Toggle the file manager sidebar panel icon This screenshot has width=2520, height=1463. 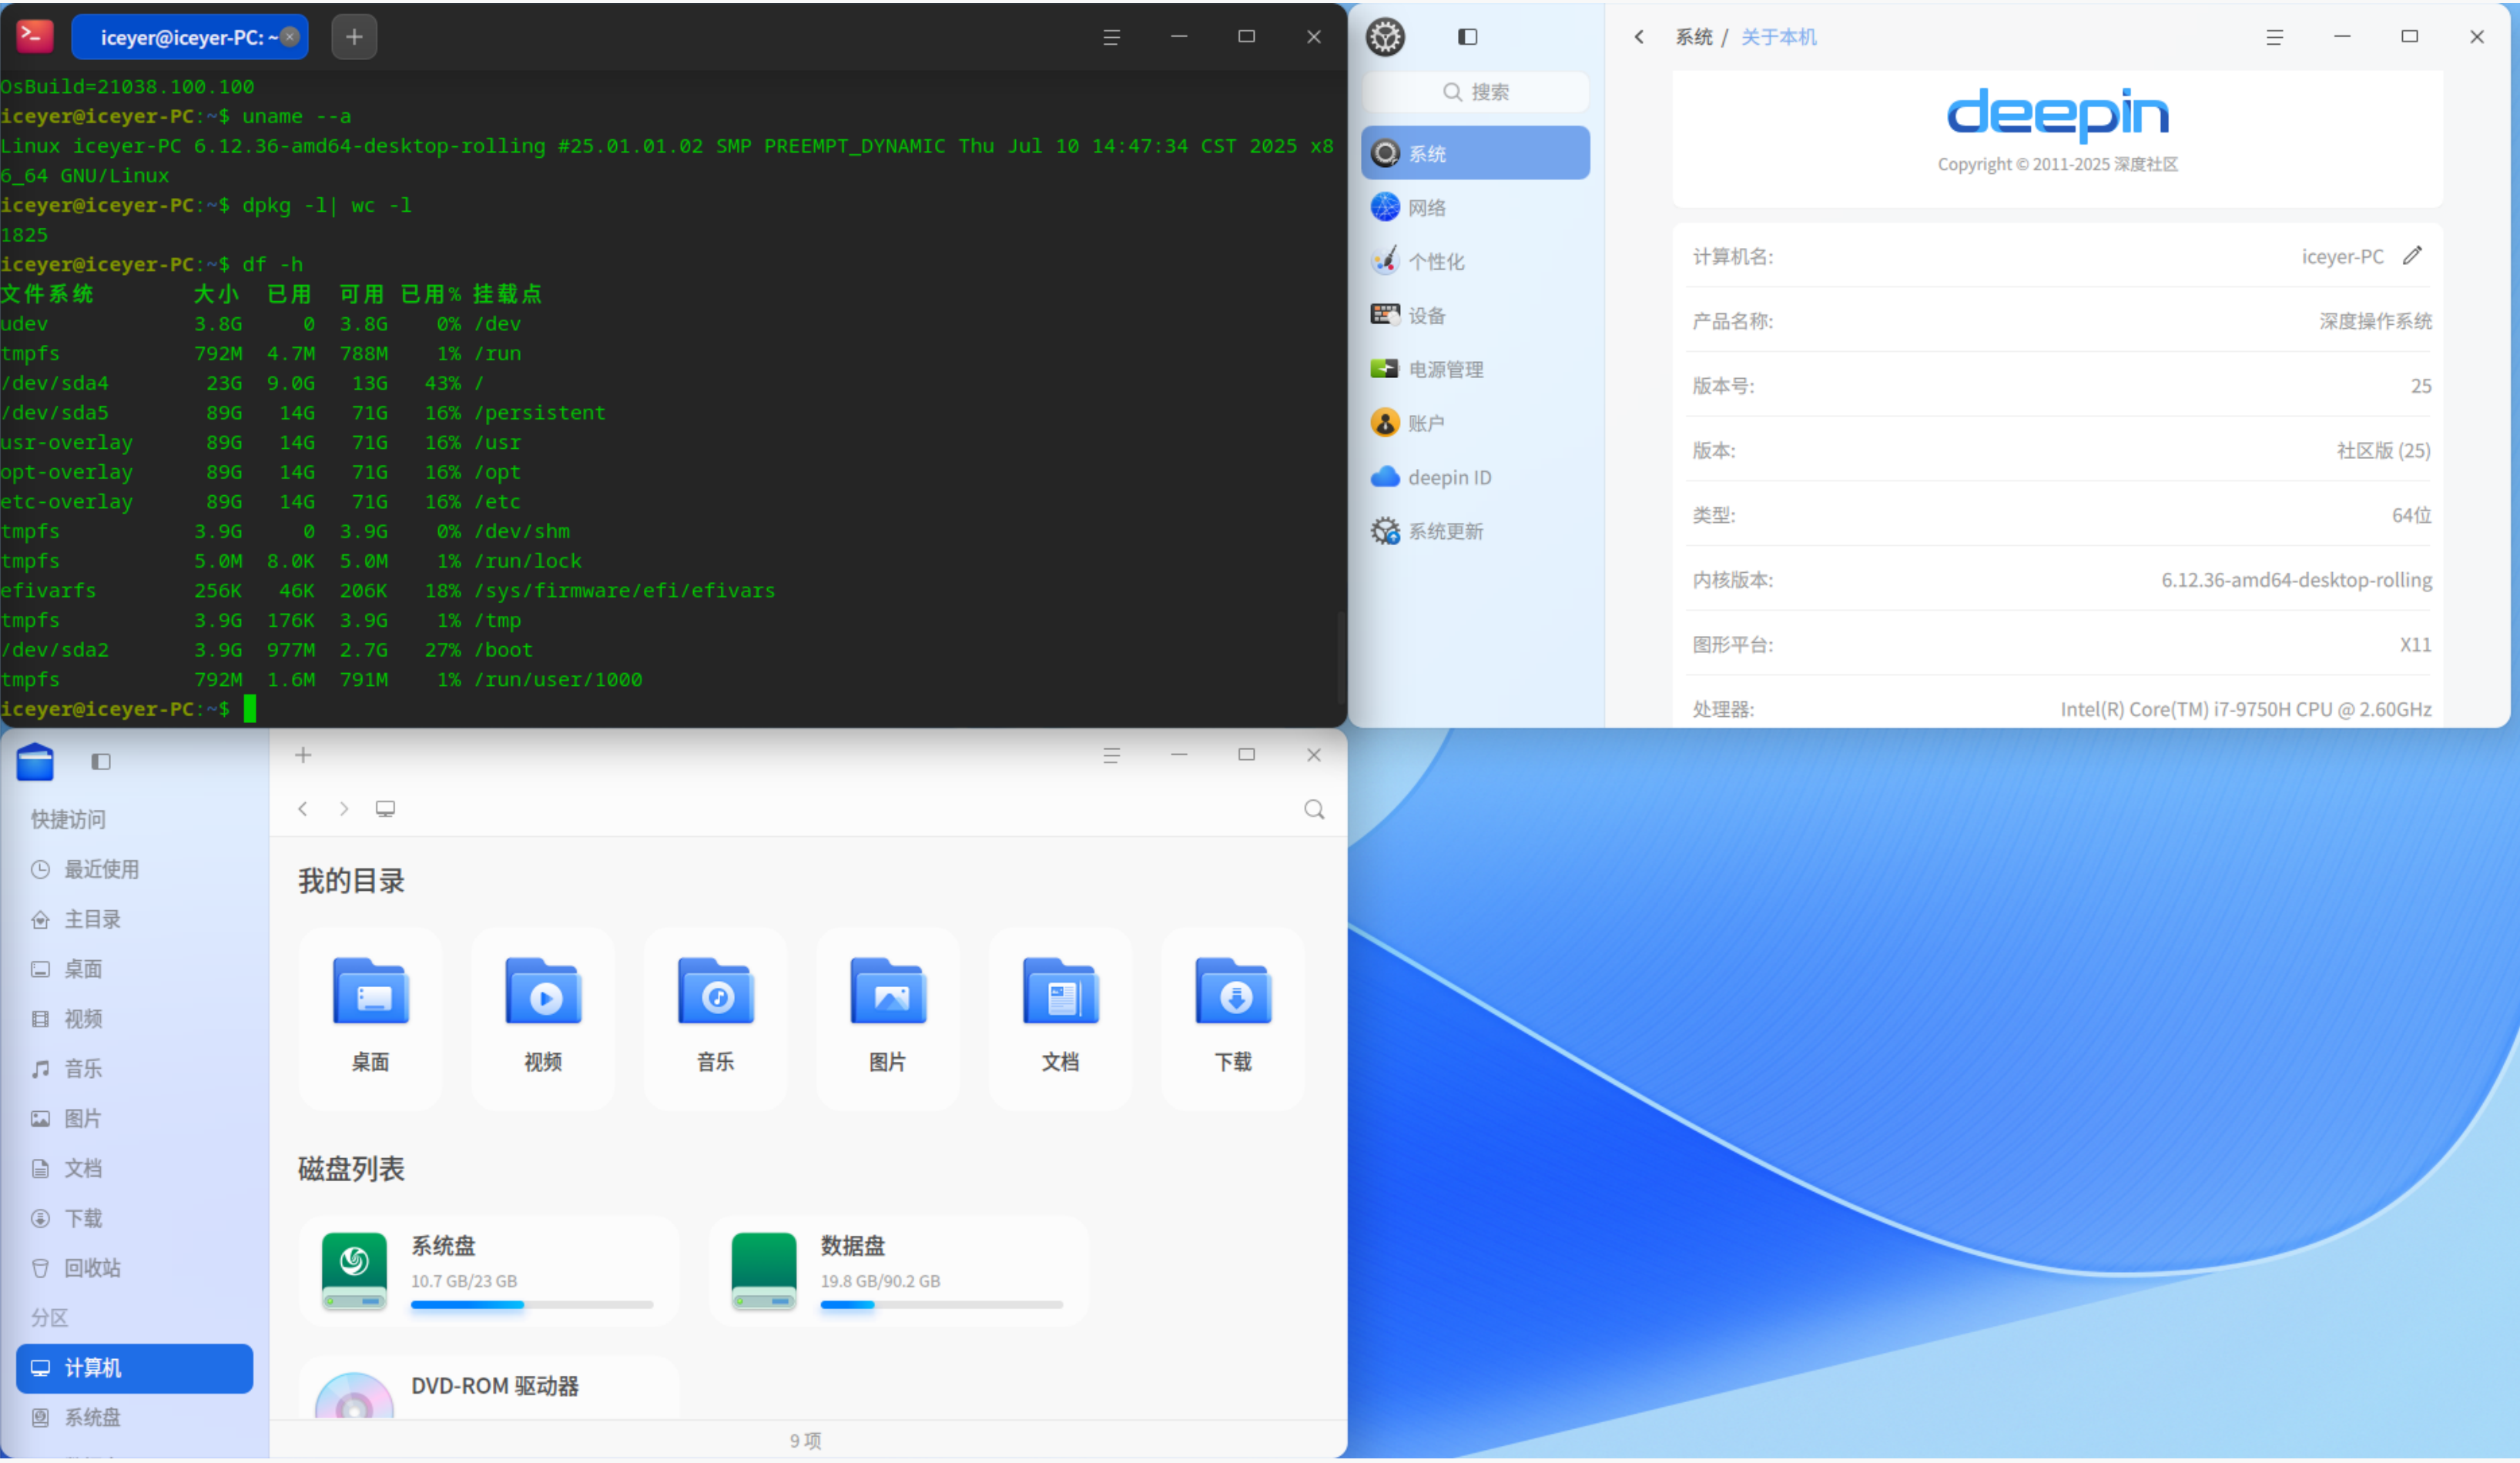point(101,762)
